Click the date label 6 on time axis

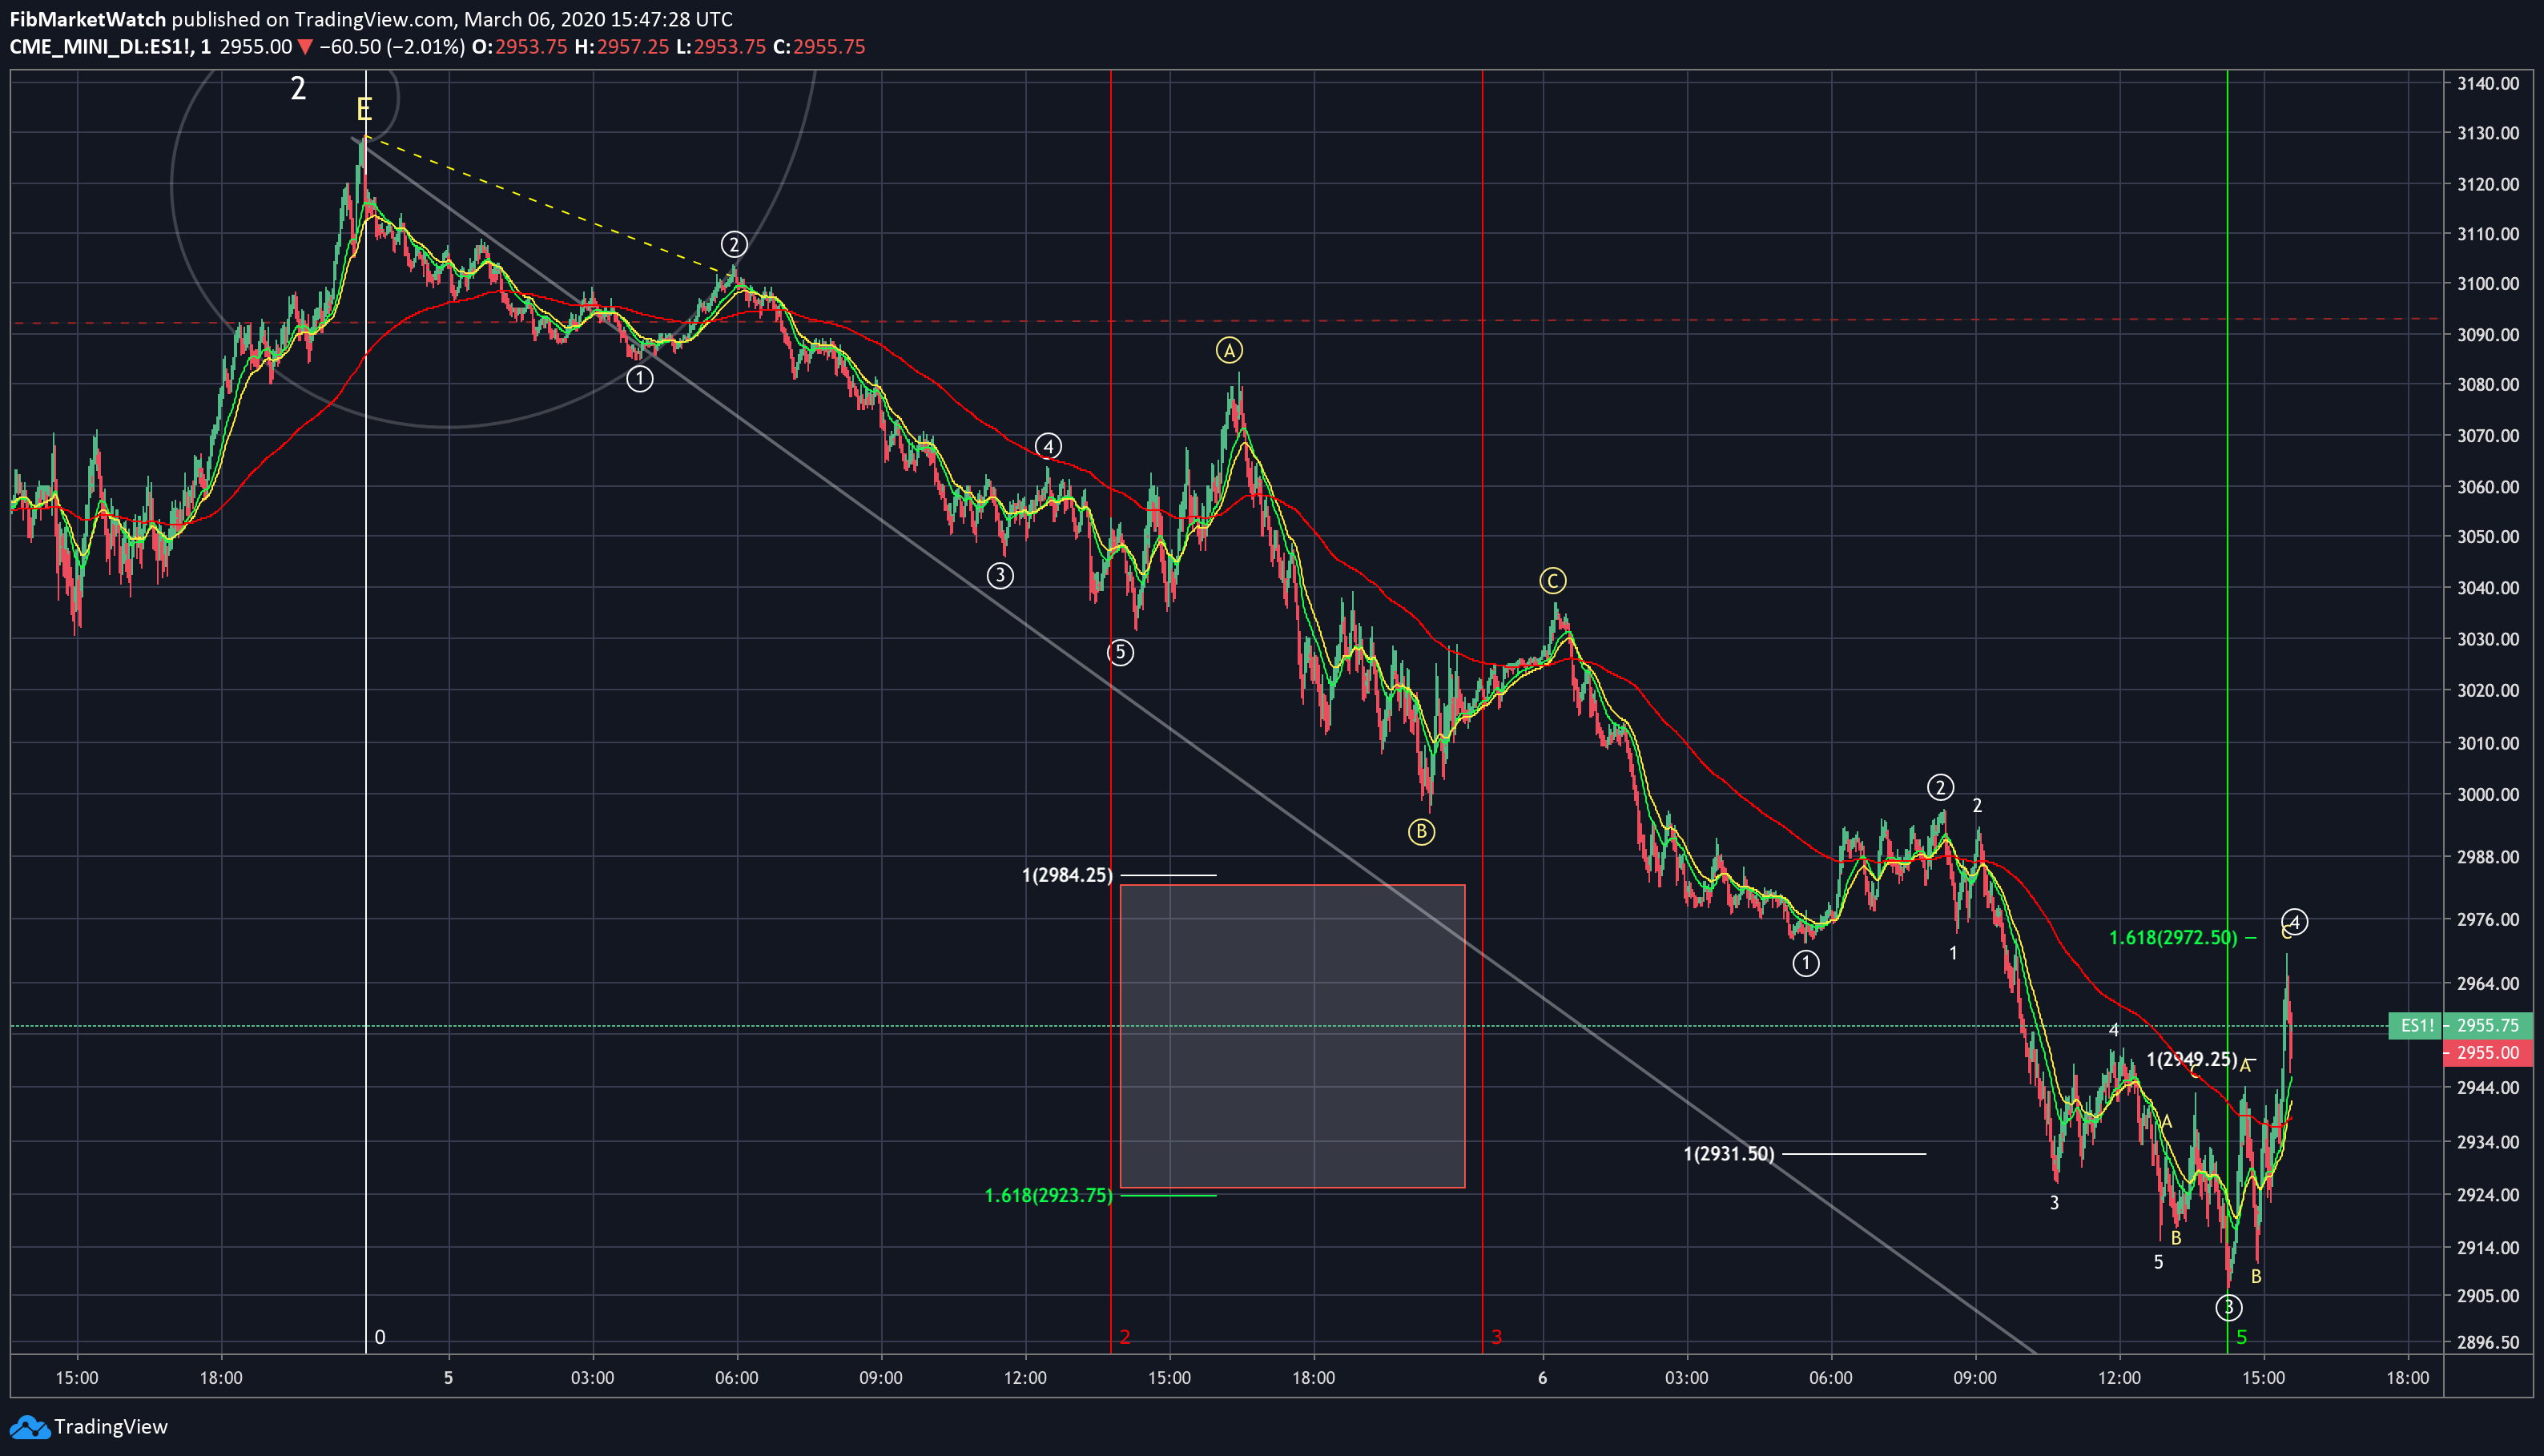pyautogui.click(x=1542, y=1378)
